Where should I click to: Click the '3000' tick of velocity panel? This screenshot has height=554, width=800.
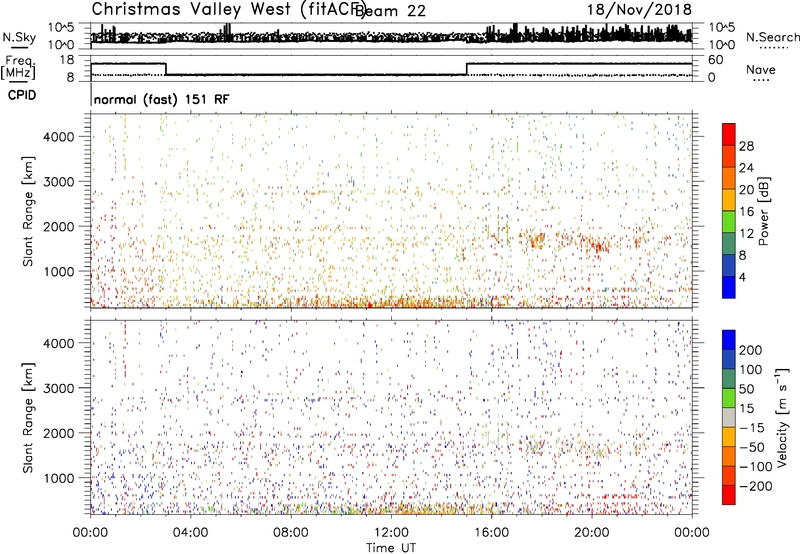tap(59, 388)
